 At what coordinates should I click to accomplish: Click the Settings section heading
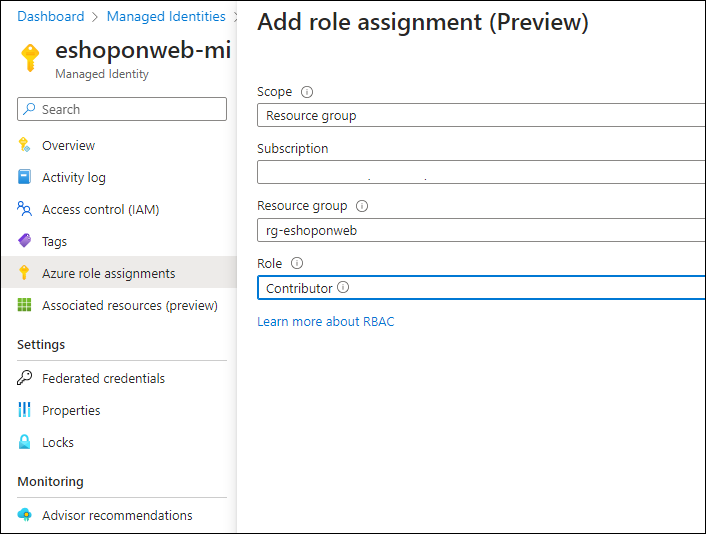click(x=41, y=344)
